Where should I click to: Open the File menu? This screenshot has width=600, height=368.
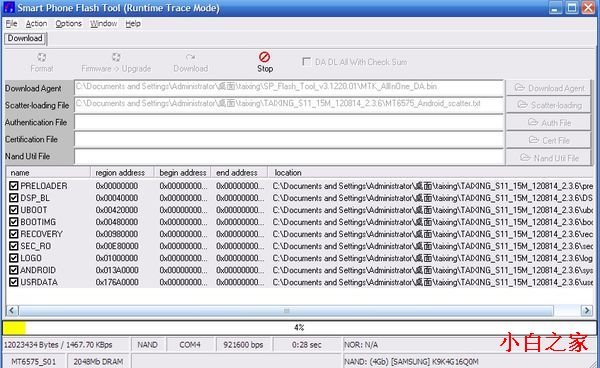pos(11,24)
